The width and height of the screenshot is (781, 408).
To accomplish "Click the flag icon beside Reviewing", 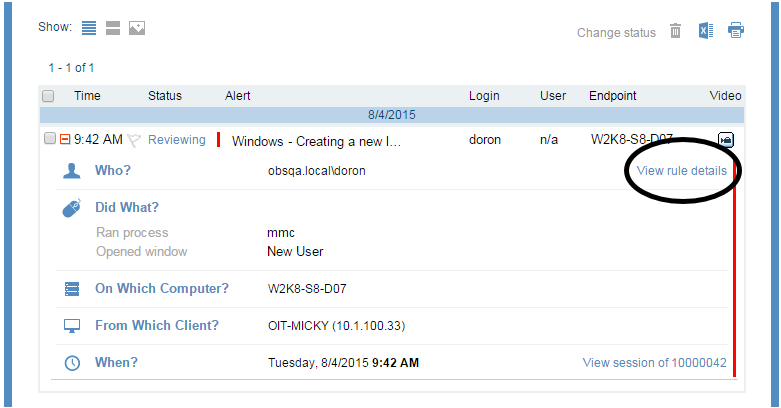I will click(x=134, y=141).
